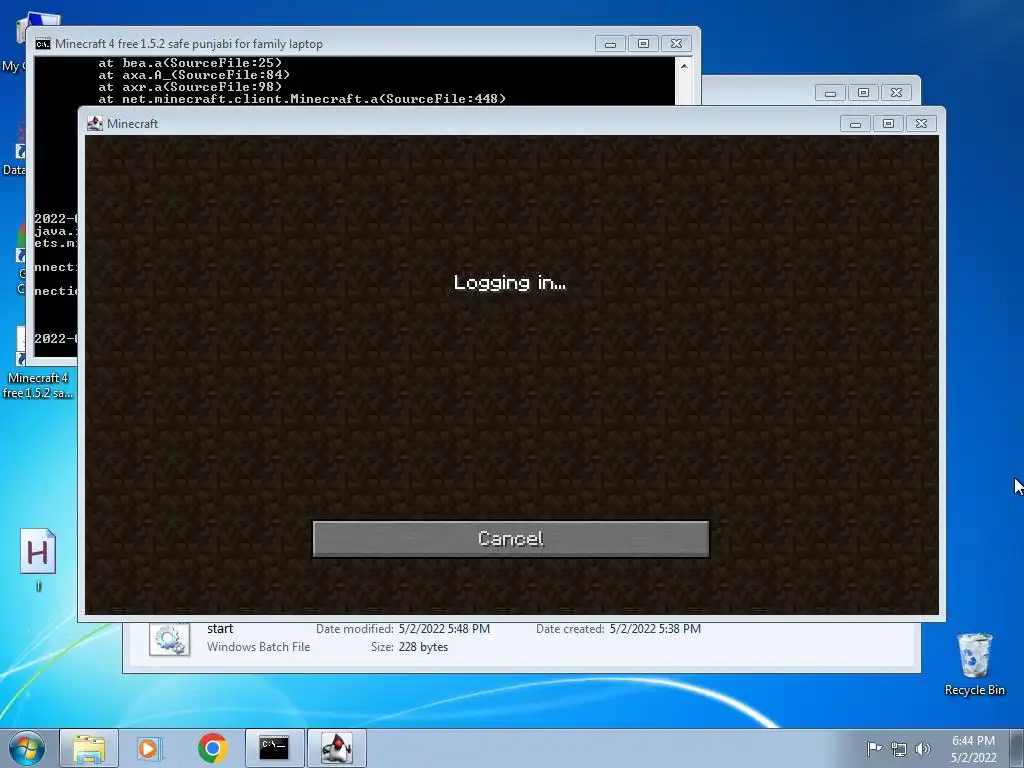The width and height of the screenshot is (1024, 768).
Task: Click the console line at axa.A_(SourceFile:84)
Action: 194,75
